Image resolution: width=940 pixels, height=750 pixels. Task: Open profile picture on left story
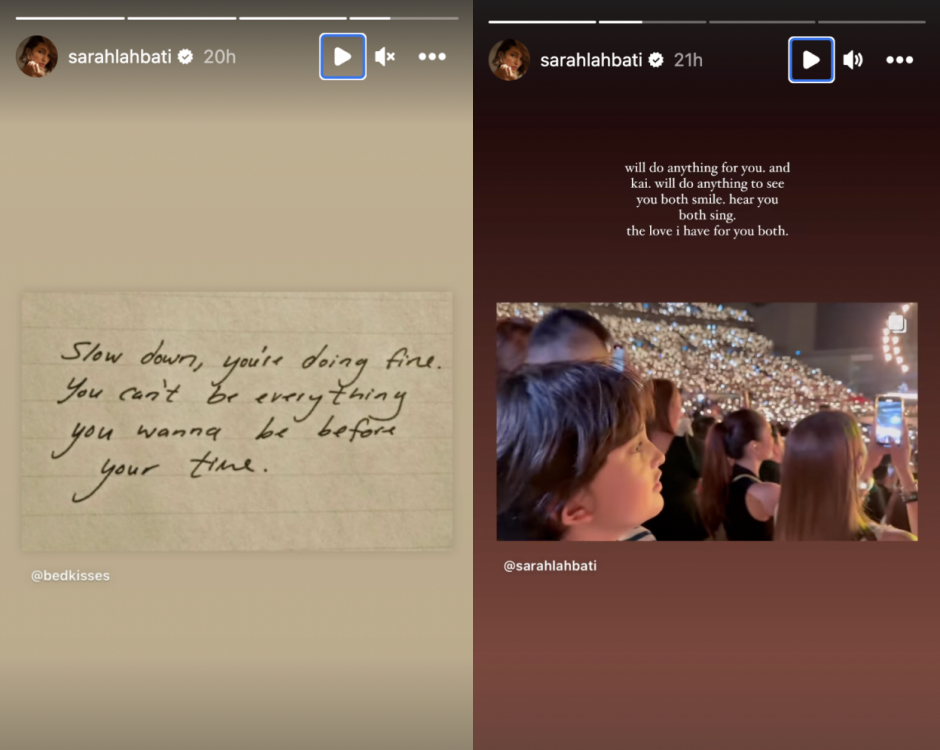pos(37,57)
